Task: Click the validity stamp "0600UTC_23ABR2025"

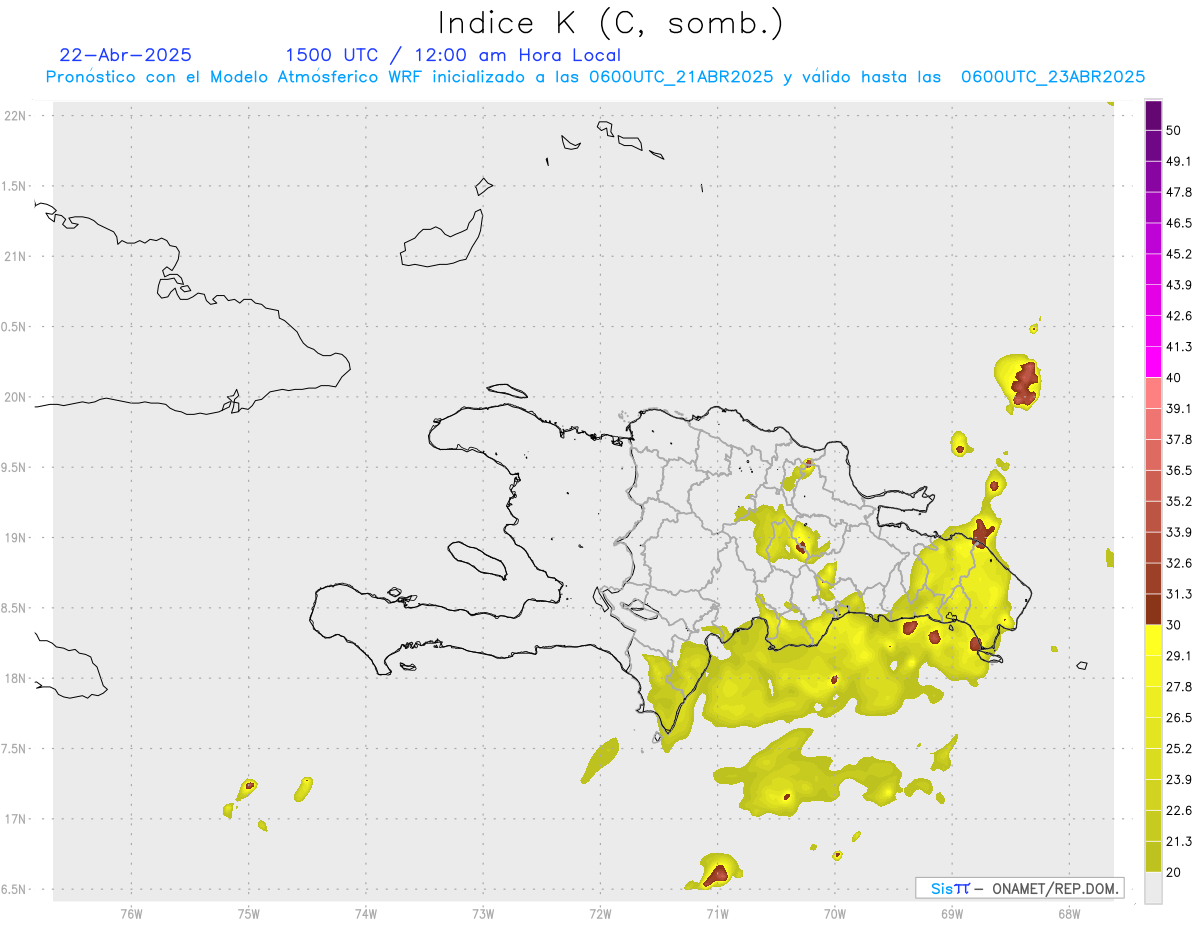Action: [x=1053, y=77]
